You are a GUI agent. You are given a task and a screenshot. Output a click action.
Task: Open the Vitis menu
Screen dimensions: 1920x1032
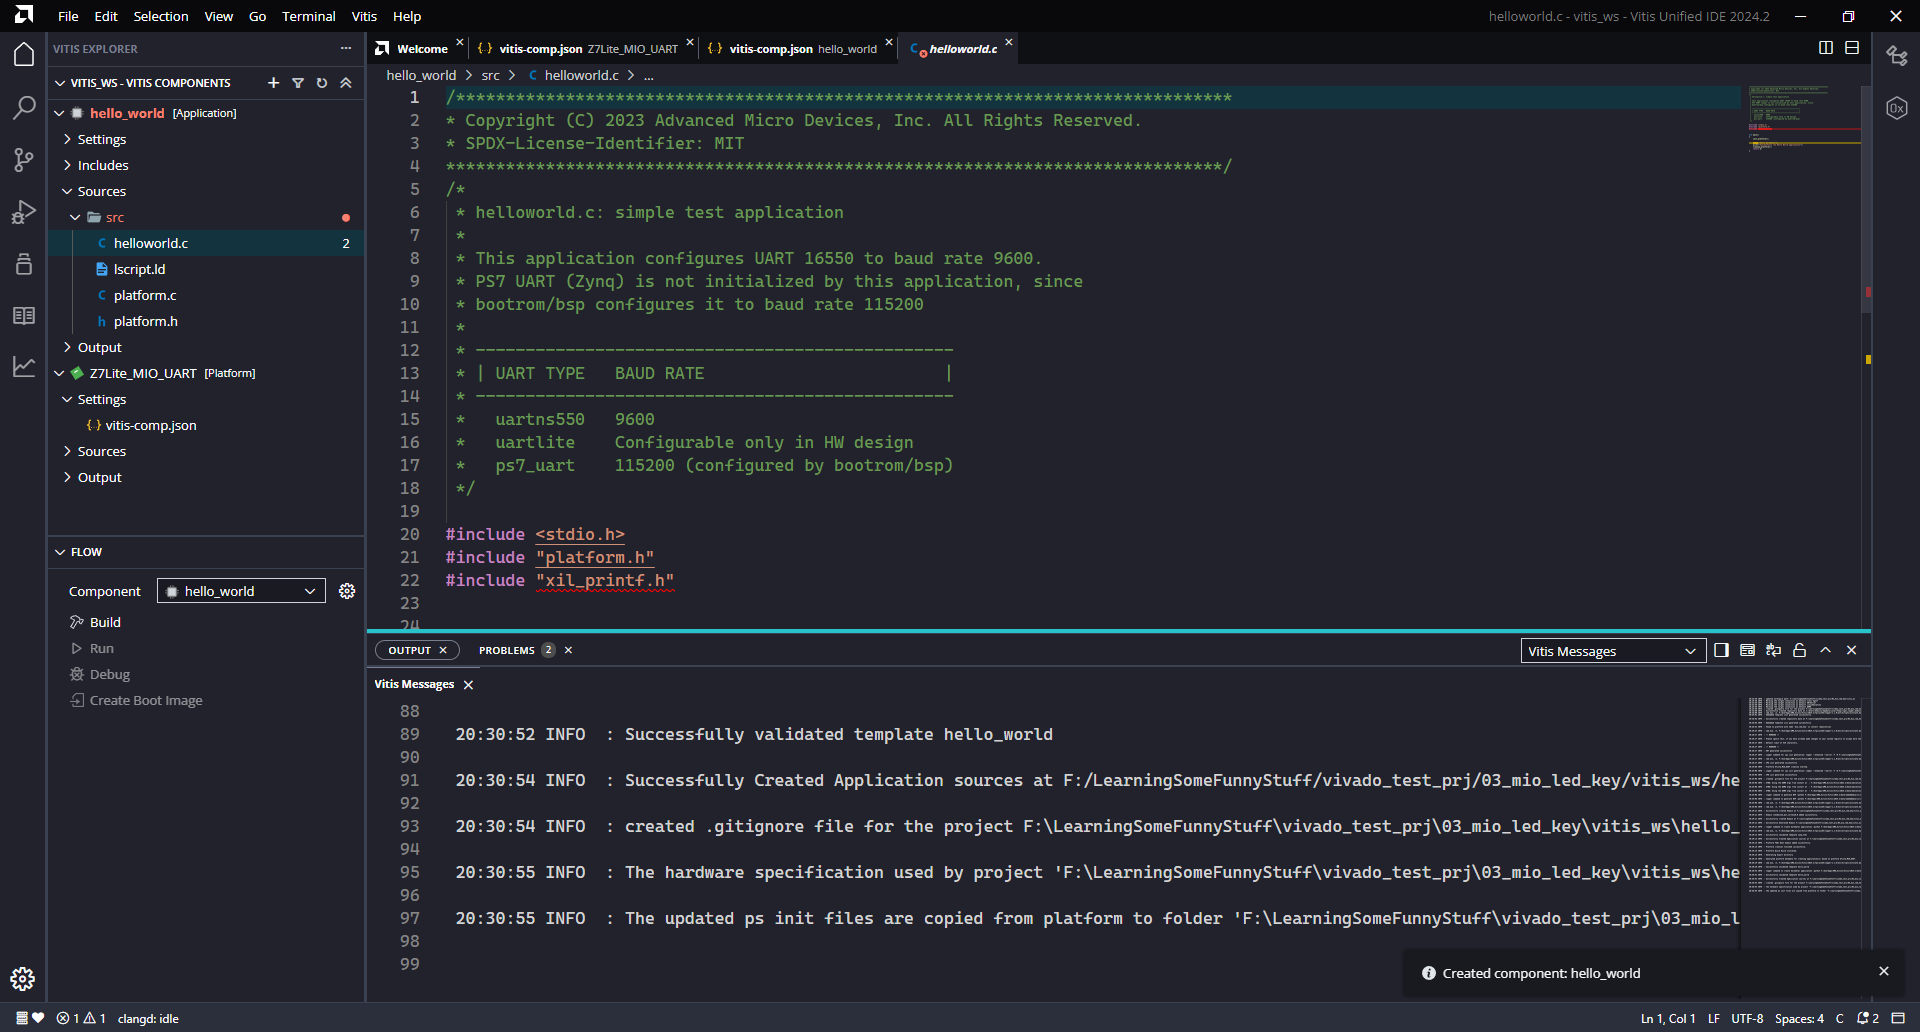point(364,16)
